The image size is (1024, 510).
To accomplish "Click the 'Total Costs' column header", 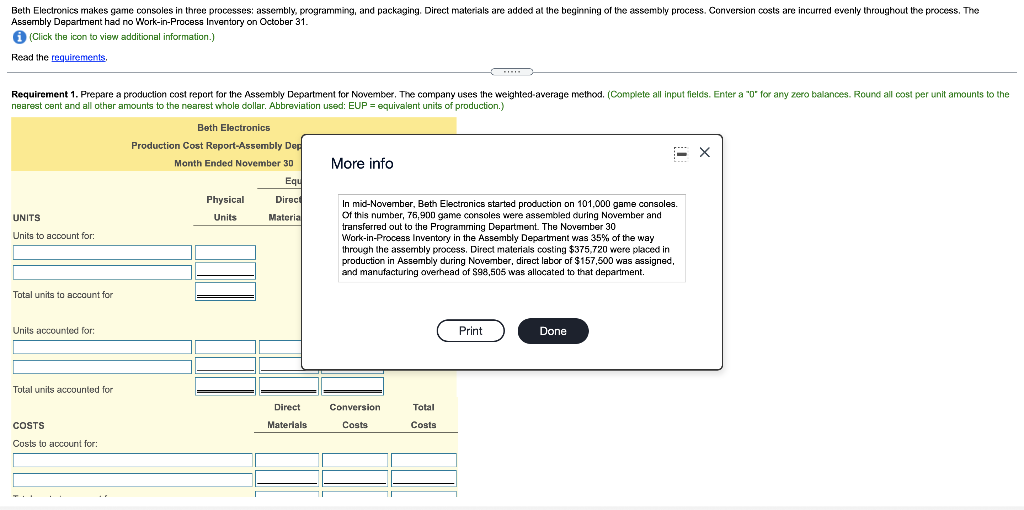I will tap(423, 416).
